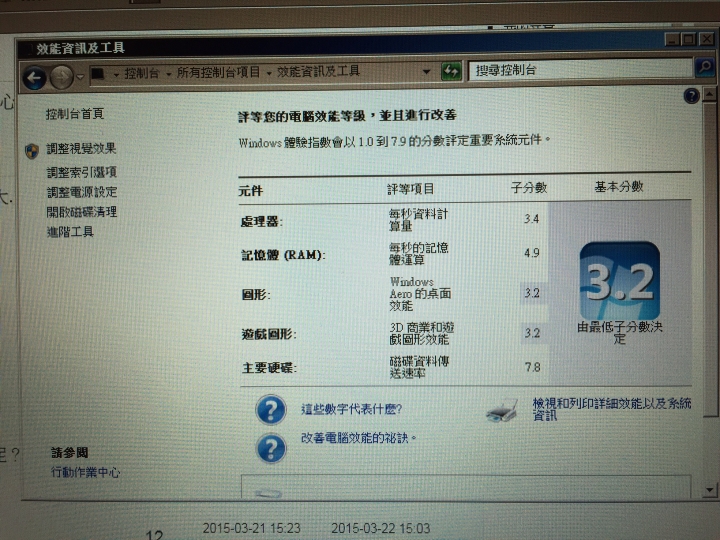
Task: Select the 主要硬碟 row label
Action: pyautogui.click(x=270, y=368)
